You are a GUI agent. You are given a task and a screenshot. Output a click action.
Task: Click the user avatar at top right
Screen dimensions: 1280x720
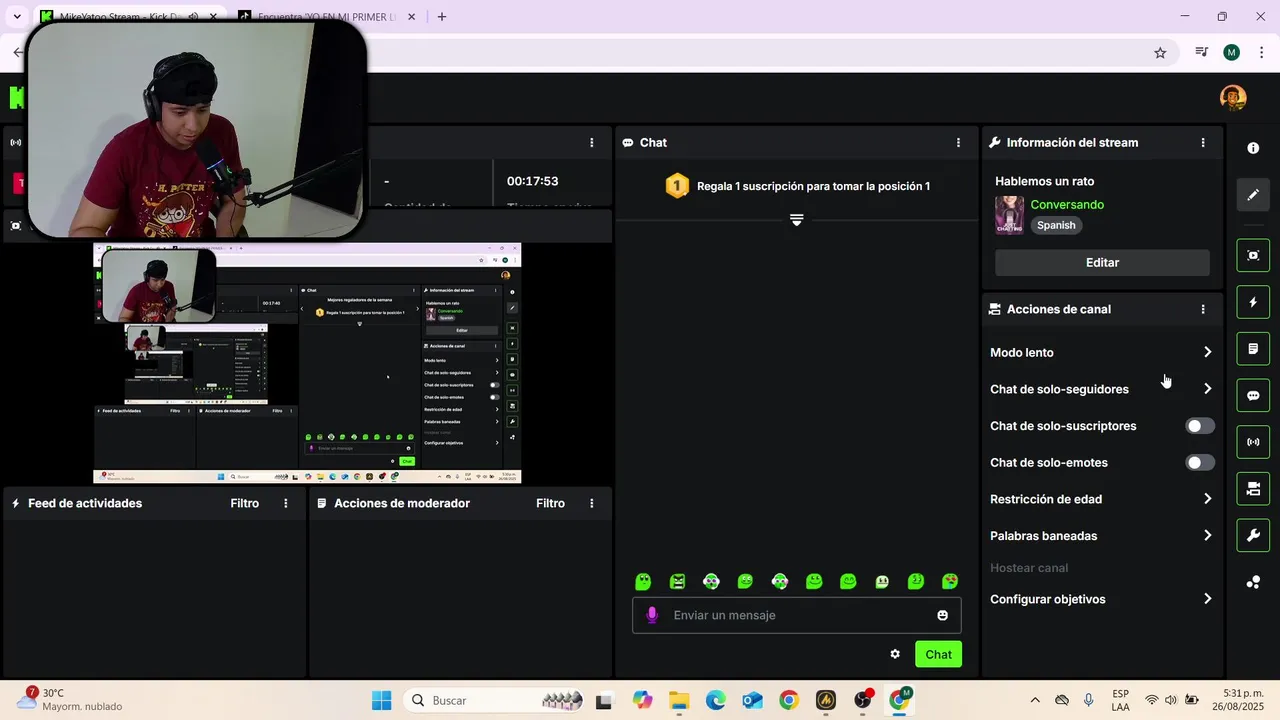(1233, 98)
